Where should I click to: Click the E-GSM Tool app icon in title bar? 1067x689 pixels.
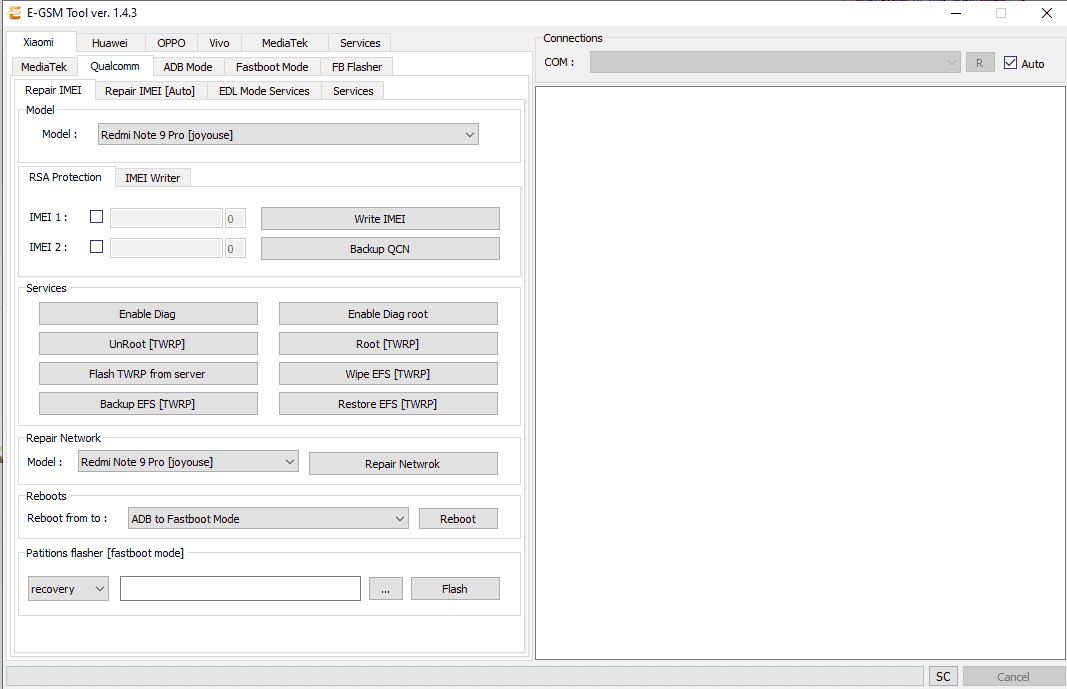point(14,13)
